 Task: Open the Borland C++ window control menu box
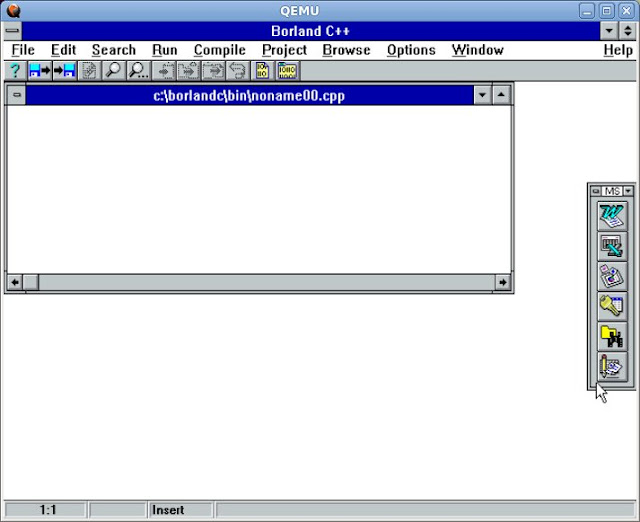[x=12, y=31]
